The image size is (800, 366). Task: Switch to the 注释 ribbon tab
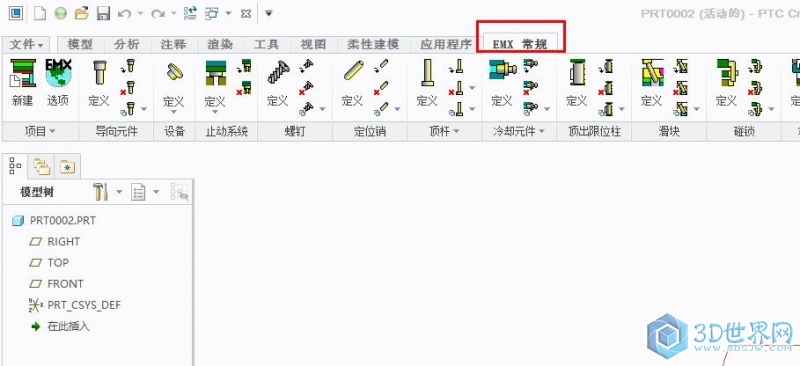[174, 45]
